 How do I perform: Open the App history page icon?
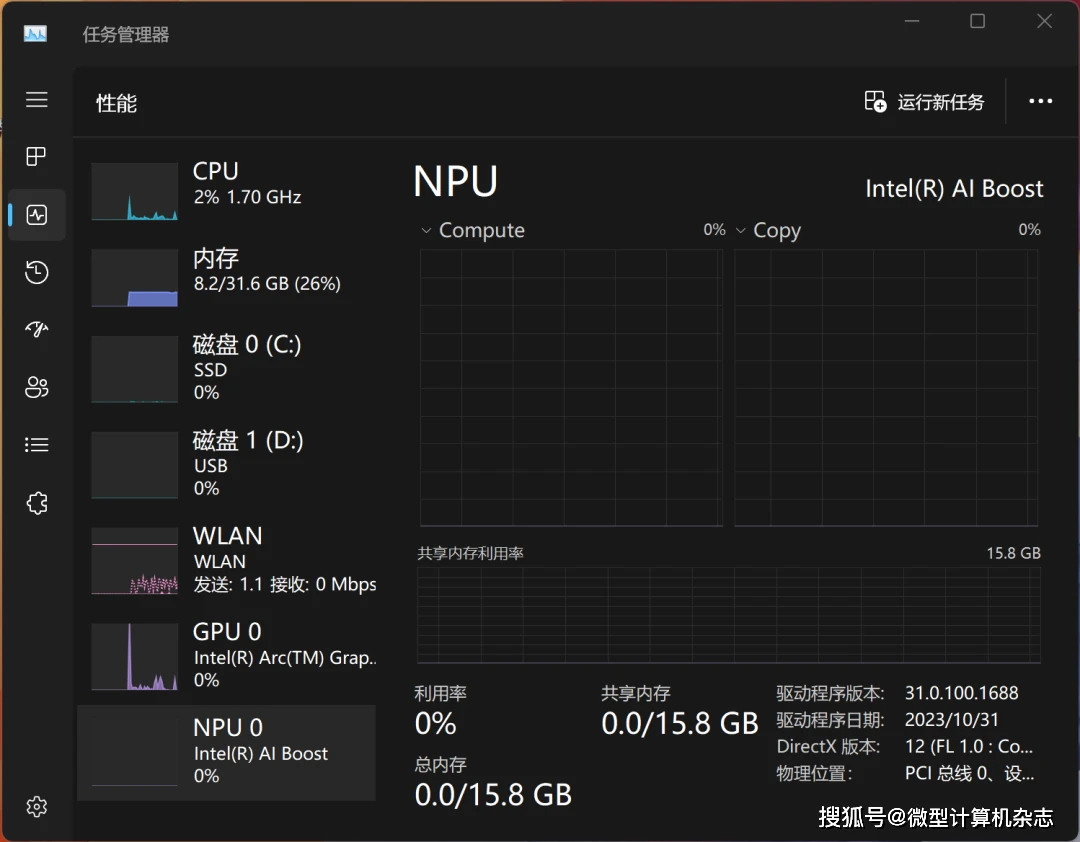37,273
